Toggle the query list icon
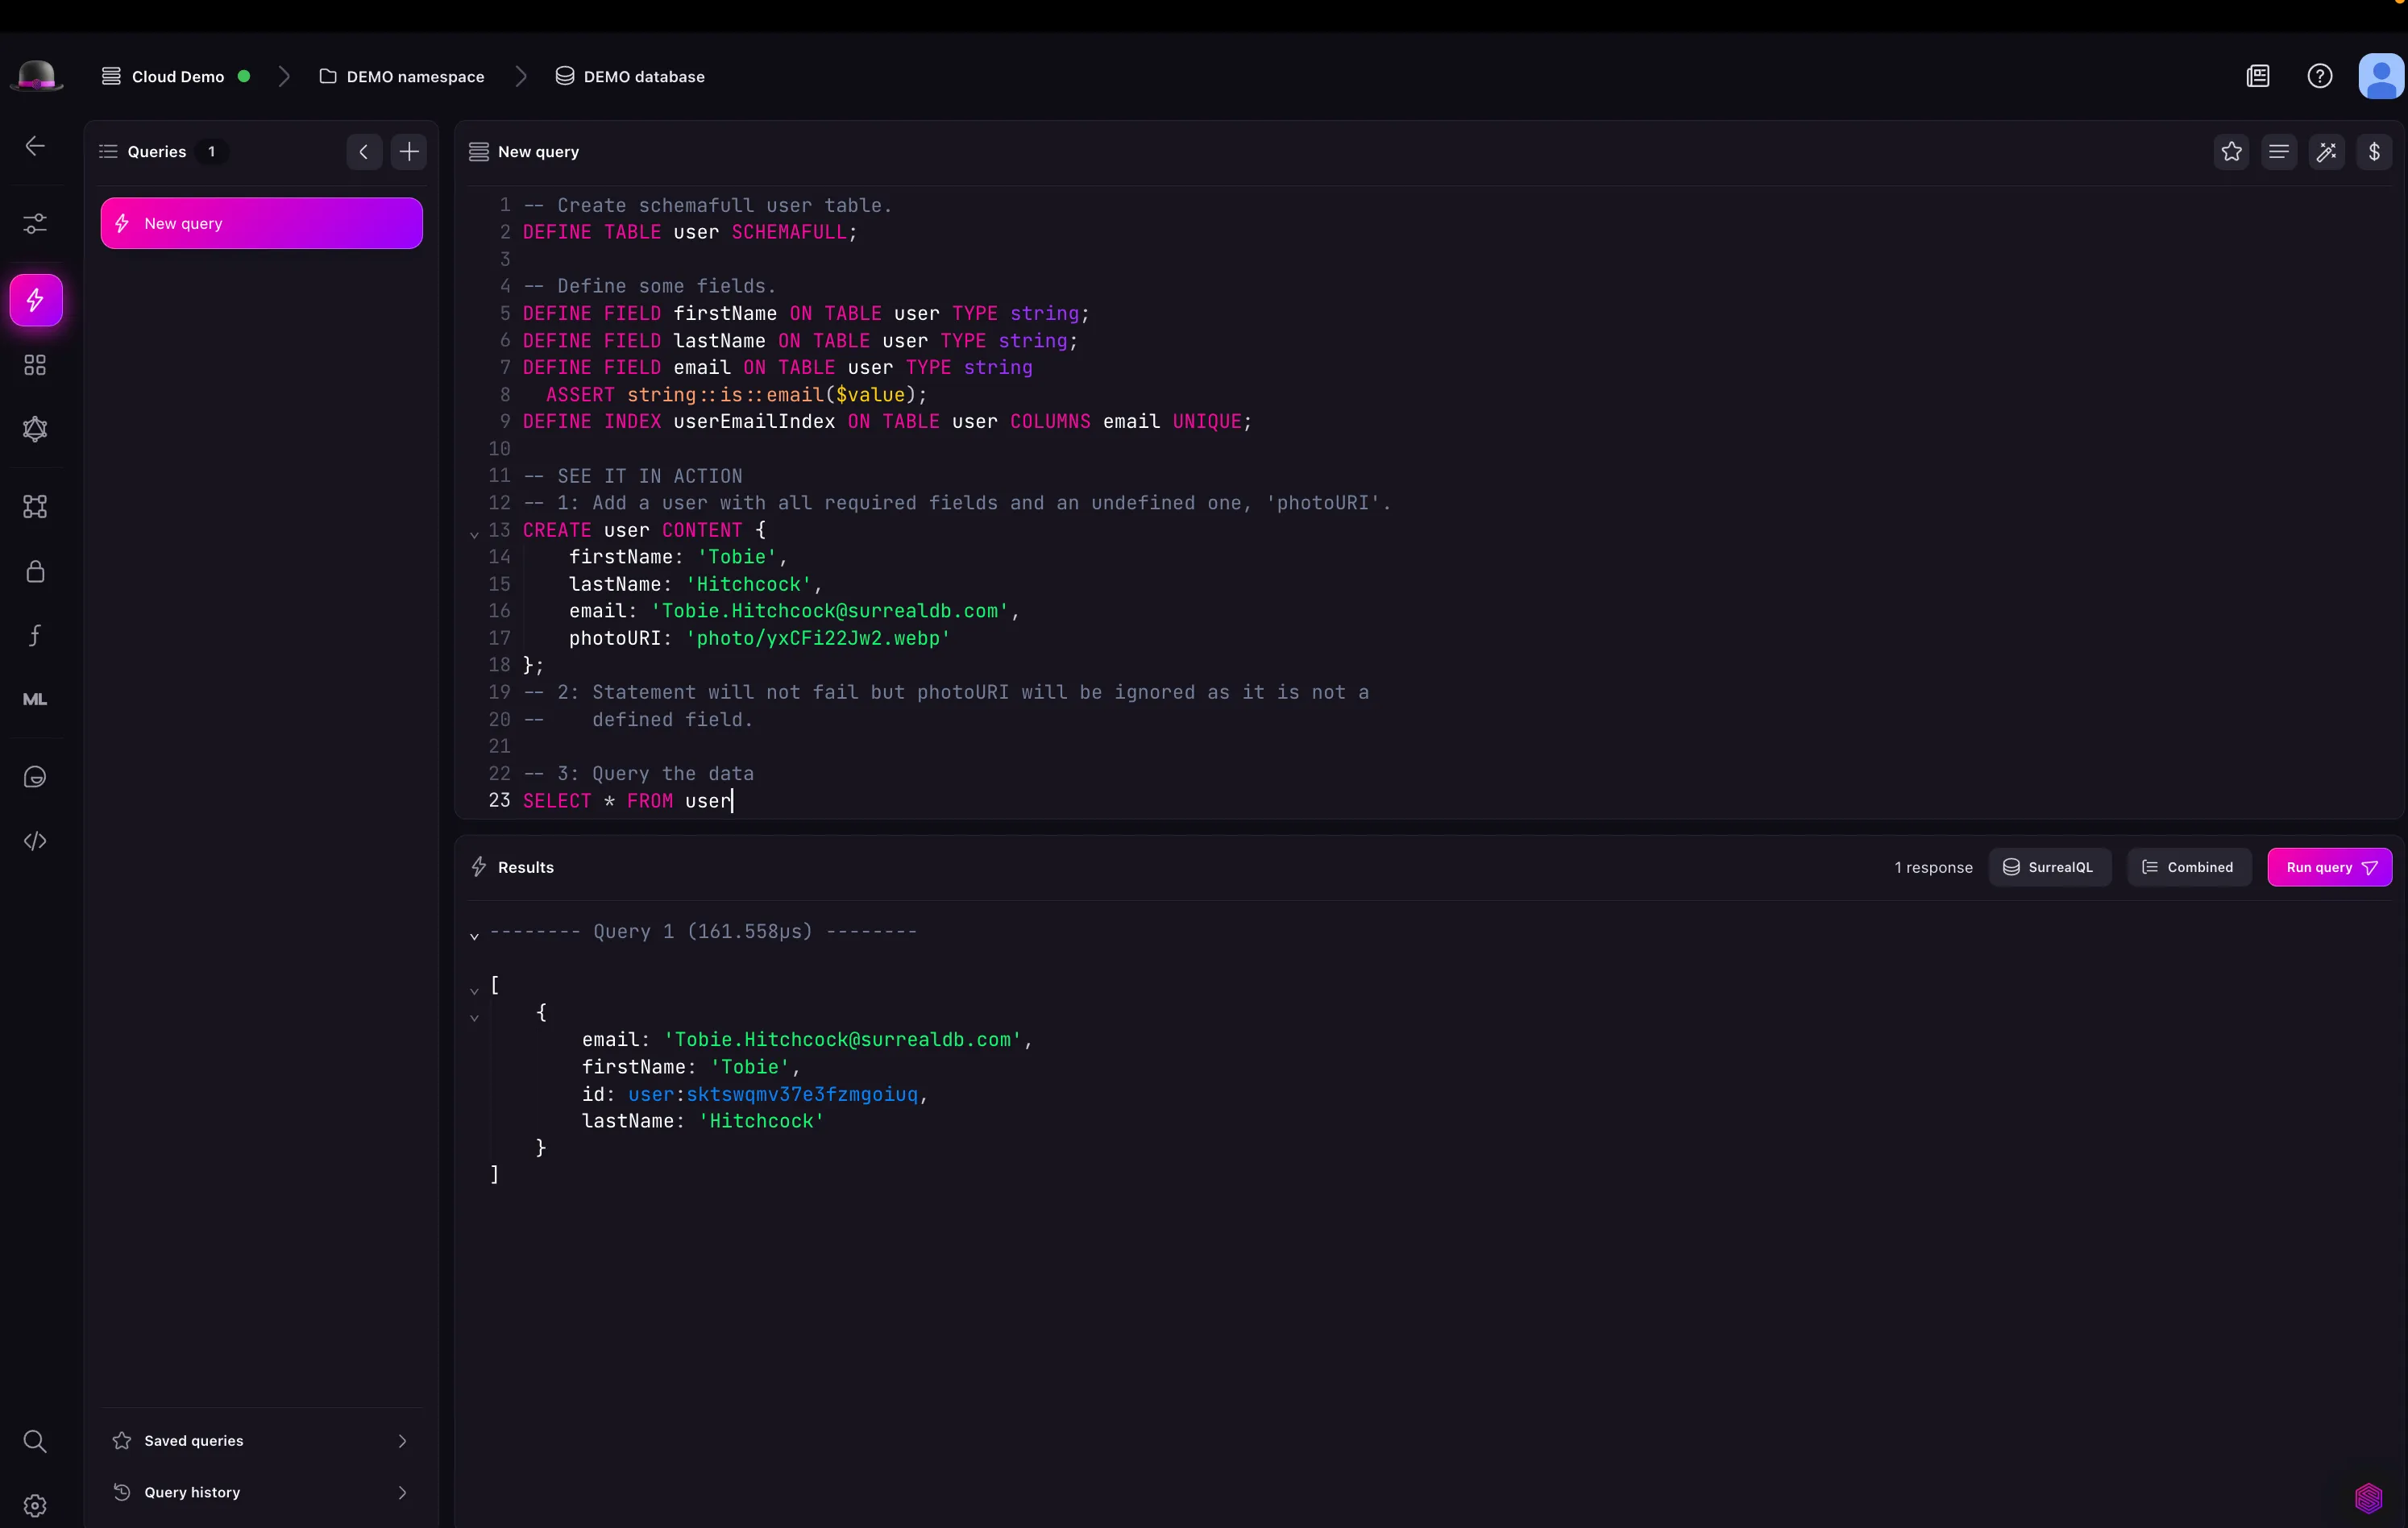 pos(2280,151)
